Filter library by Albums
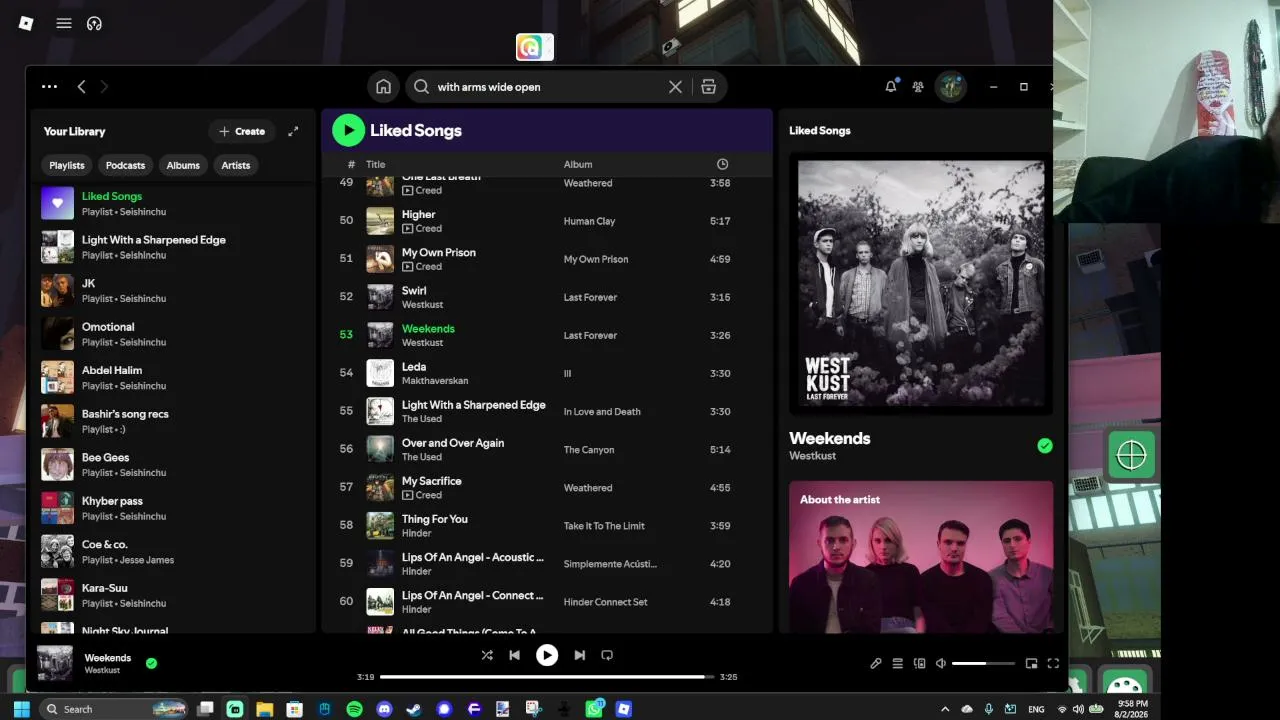1280x720 pixels. [183, 165]
